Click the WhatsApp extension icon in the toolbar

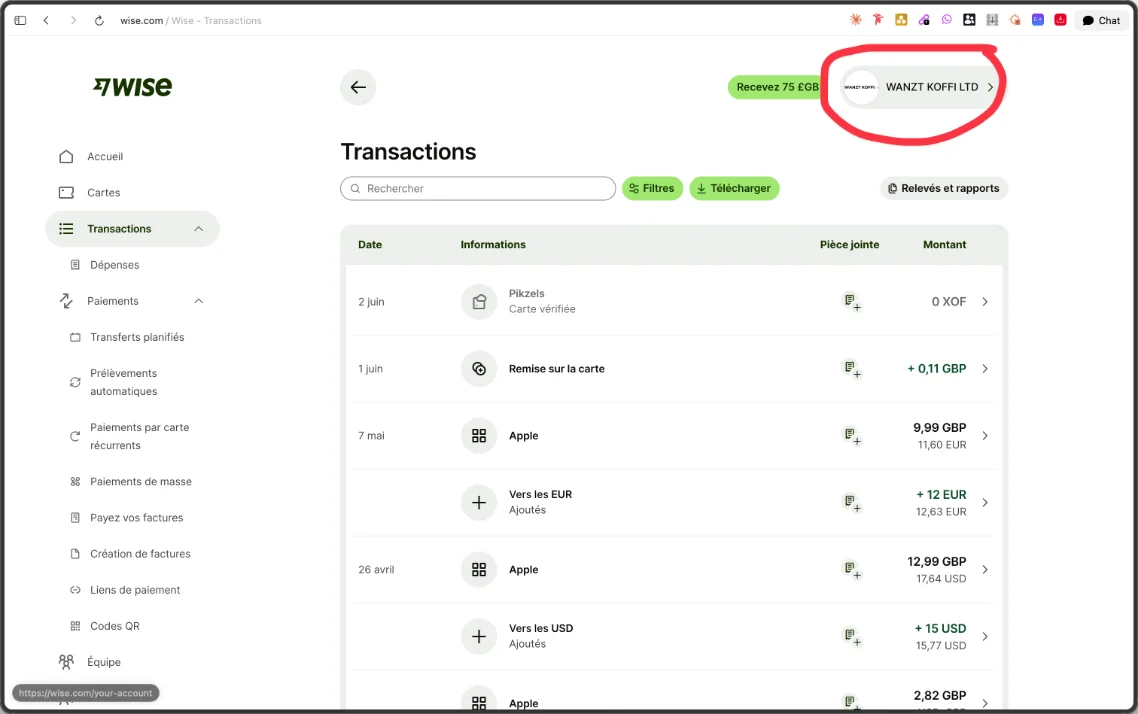point(946,20)
